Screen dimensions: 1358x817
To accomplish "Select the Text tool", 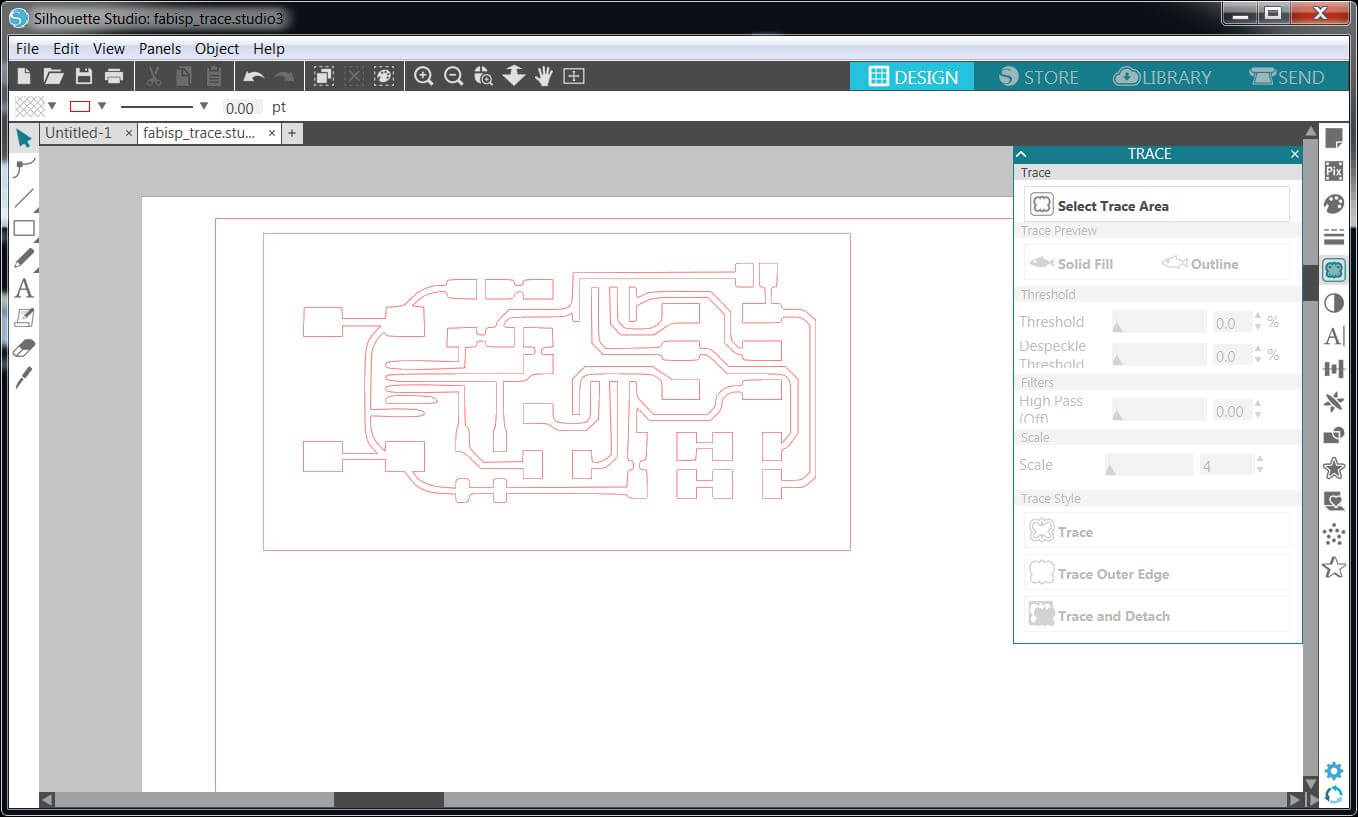I will (24, 289).
